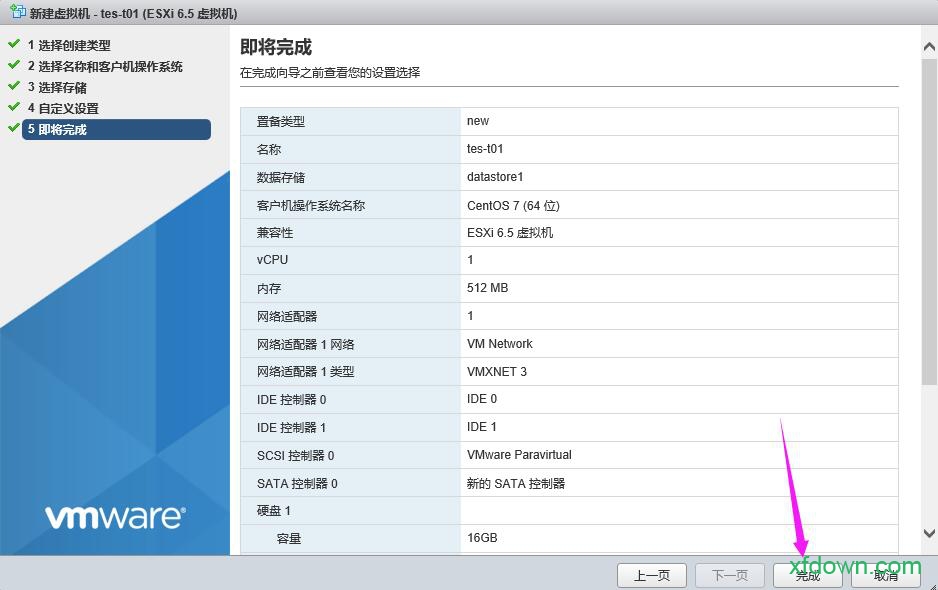
Task: Click 完成 to finish creating the VM
Action: coord(807,575)
